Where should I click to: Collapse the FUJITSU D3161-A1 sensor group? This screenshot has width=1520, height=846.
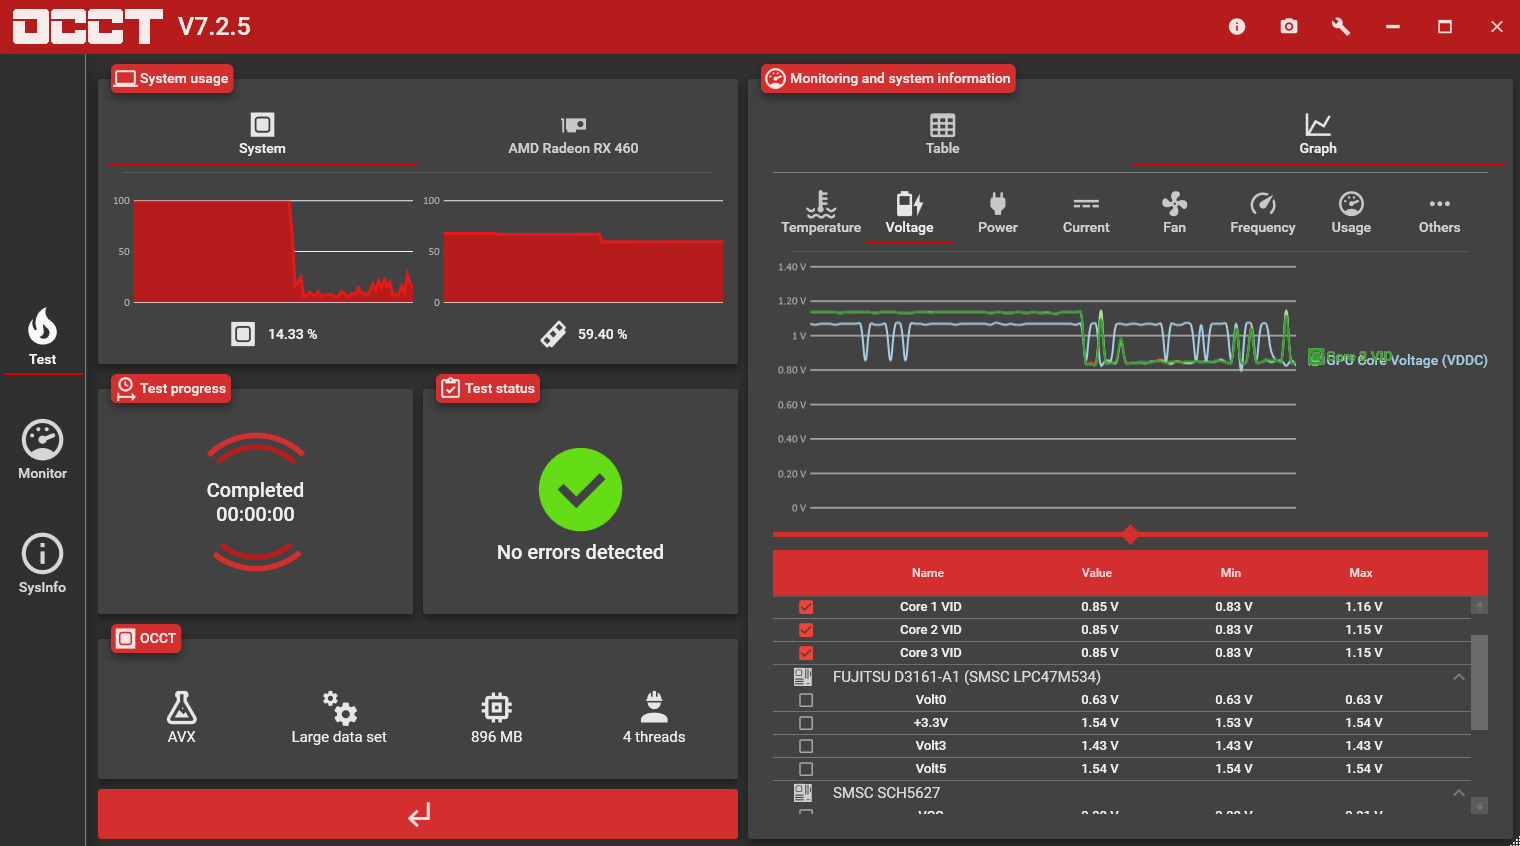click(x=1458, y=677)
